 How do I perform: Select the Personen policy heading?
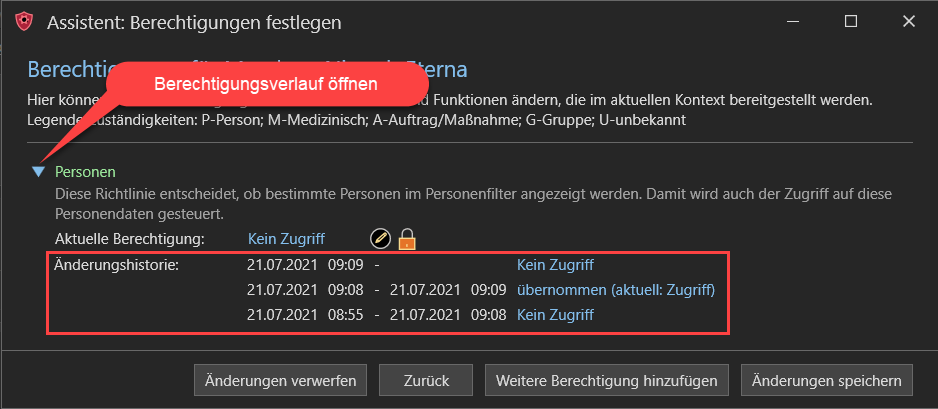85,172
